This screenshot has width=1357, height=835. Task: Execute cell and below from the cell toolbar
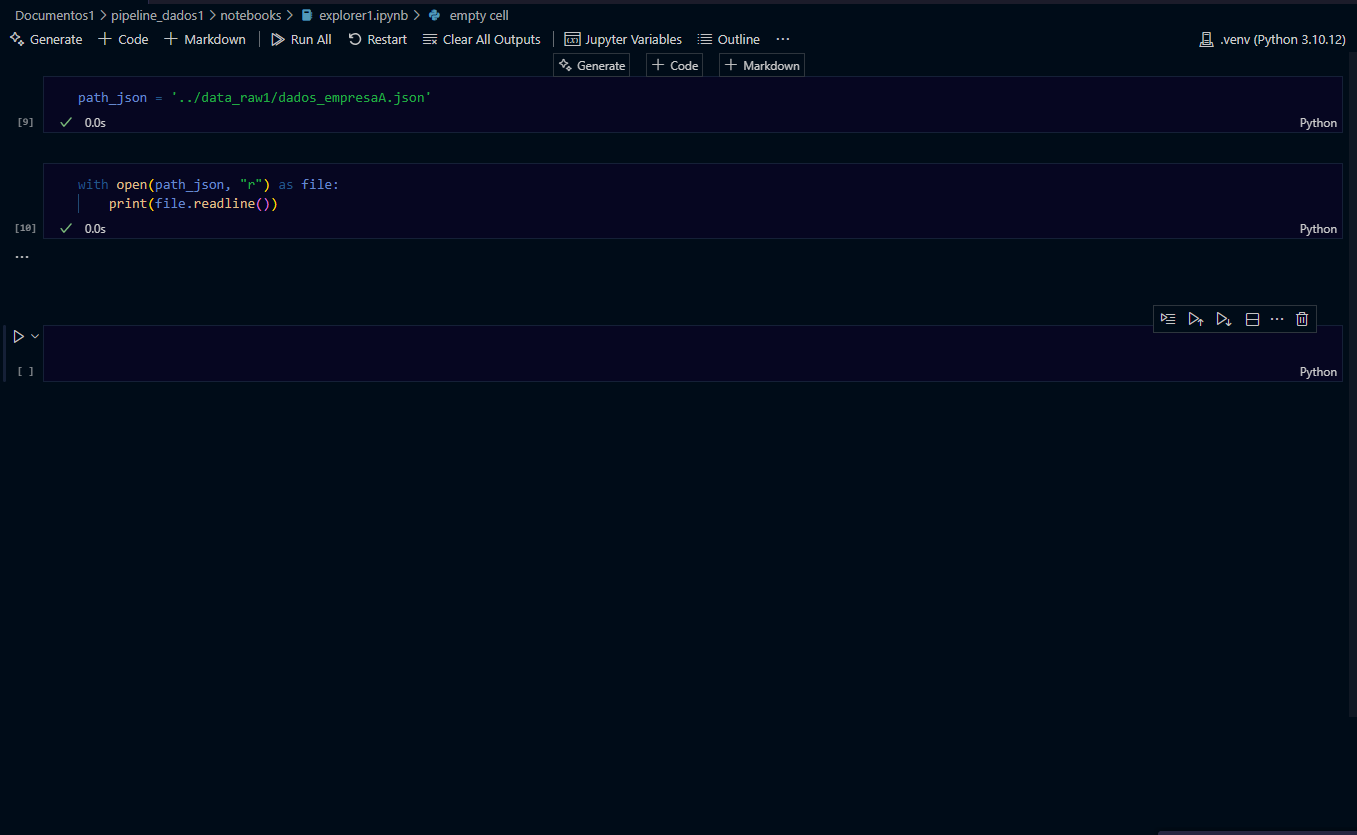pos(1223,319)
